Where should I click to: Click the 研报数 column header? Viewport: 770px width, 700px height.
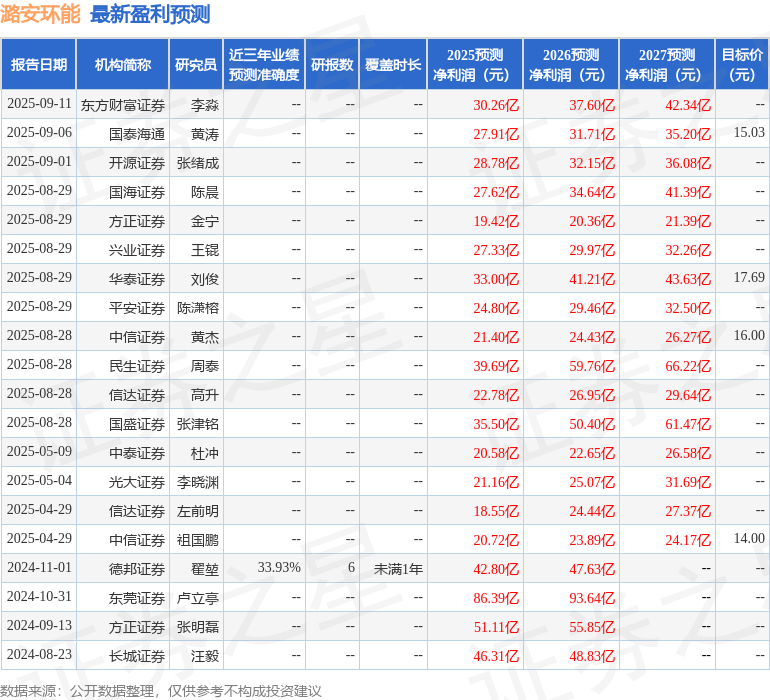pyautogui.click(x=332, y=65)
